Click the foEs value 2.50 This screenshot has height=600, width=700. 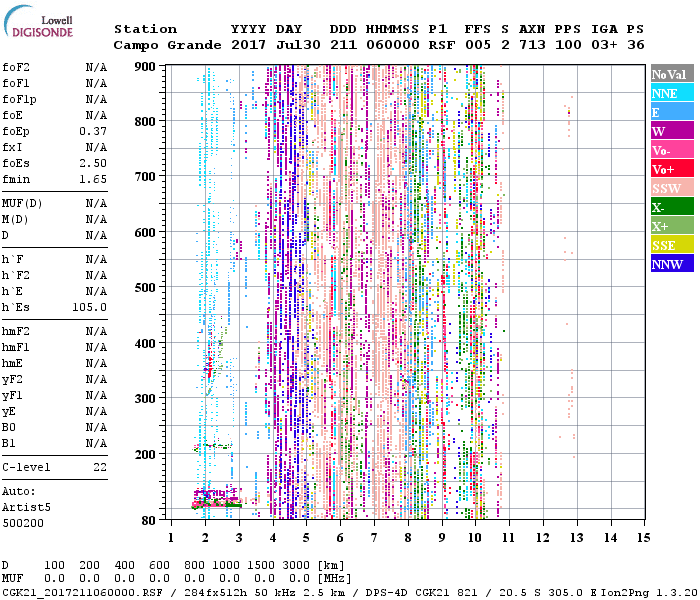pyautogui.click(x=93, y=163)
